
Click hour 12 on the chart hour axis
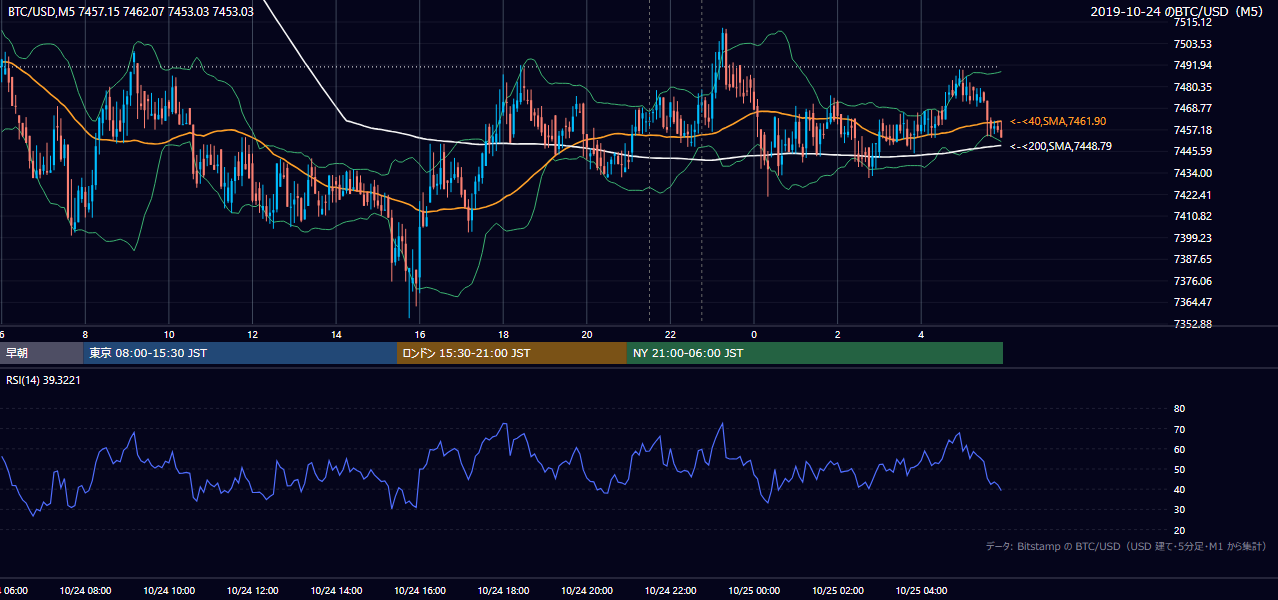tap(253, 334)
